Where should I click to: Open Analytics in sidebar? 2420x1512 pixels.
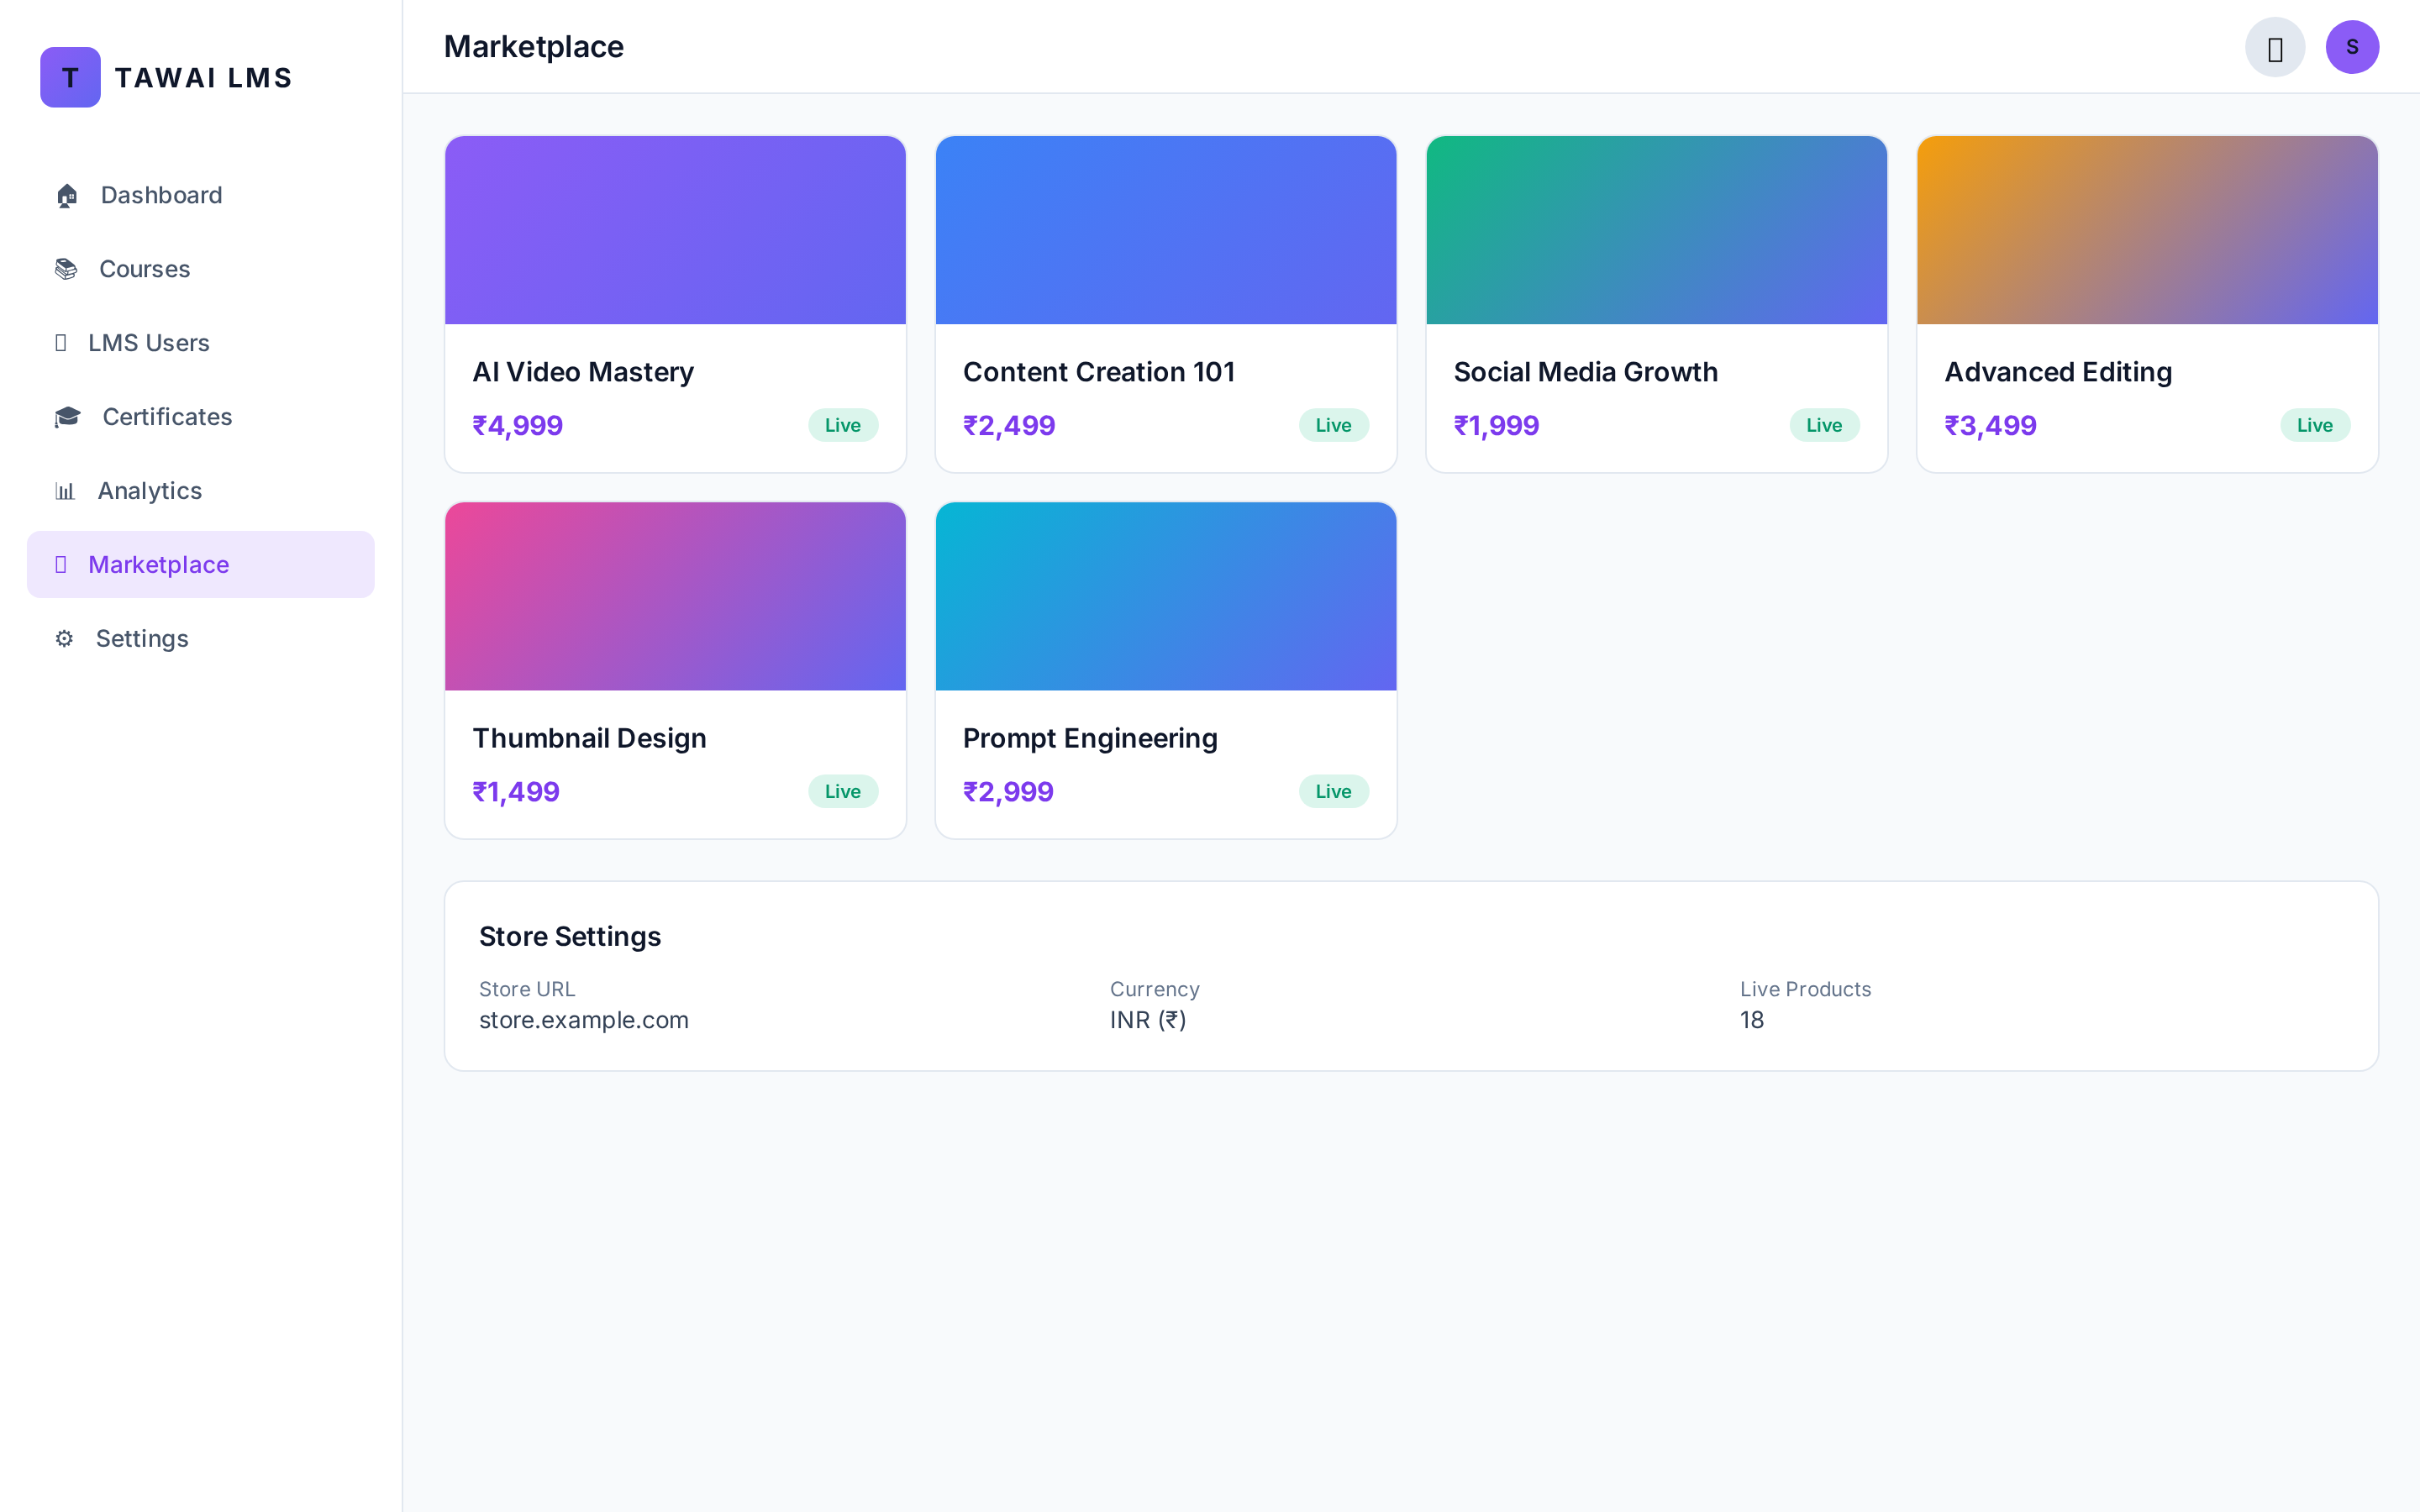201,491
